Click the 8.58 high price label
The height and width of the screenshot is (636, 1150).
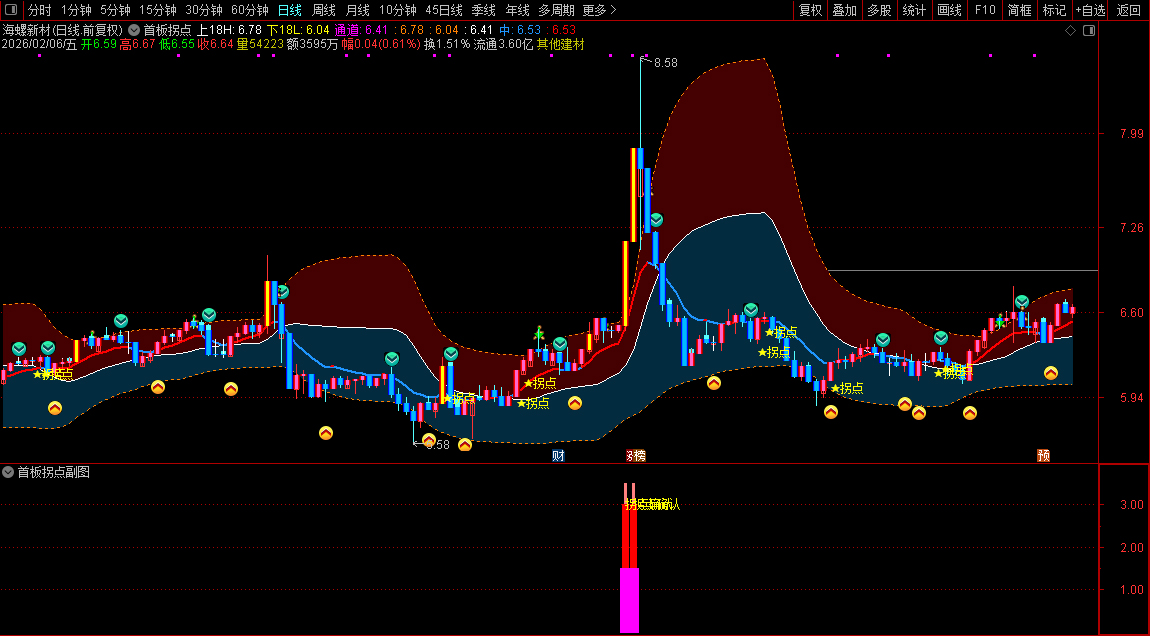pos(665,63)
